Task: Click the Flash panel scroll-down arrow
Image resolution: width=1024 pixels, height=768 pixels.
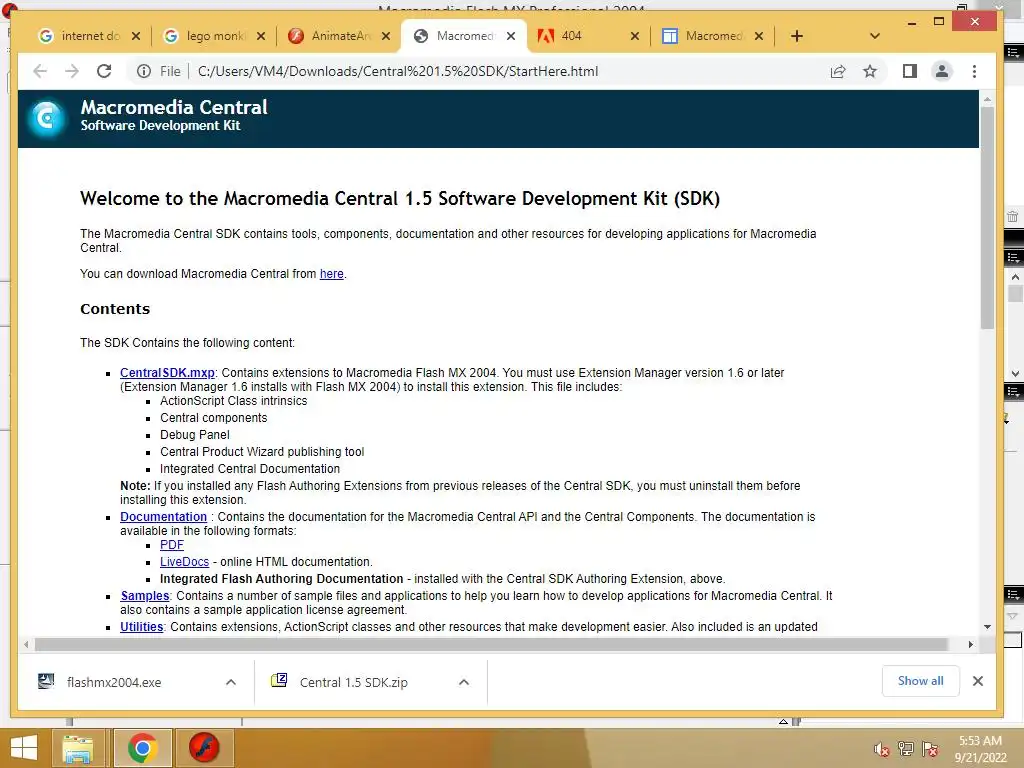Action: click(1015, 374)
